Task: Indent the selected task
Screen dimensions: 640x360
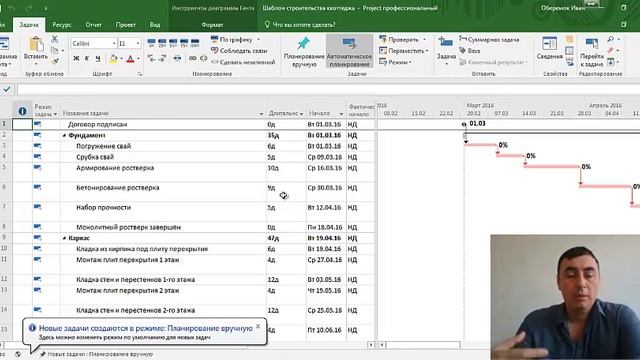Action: (162, 58)
